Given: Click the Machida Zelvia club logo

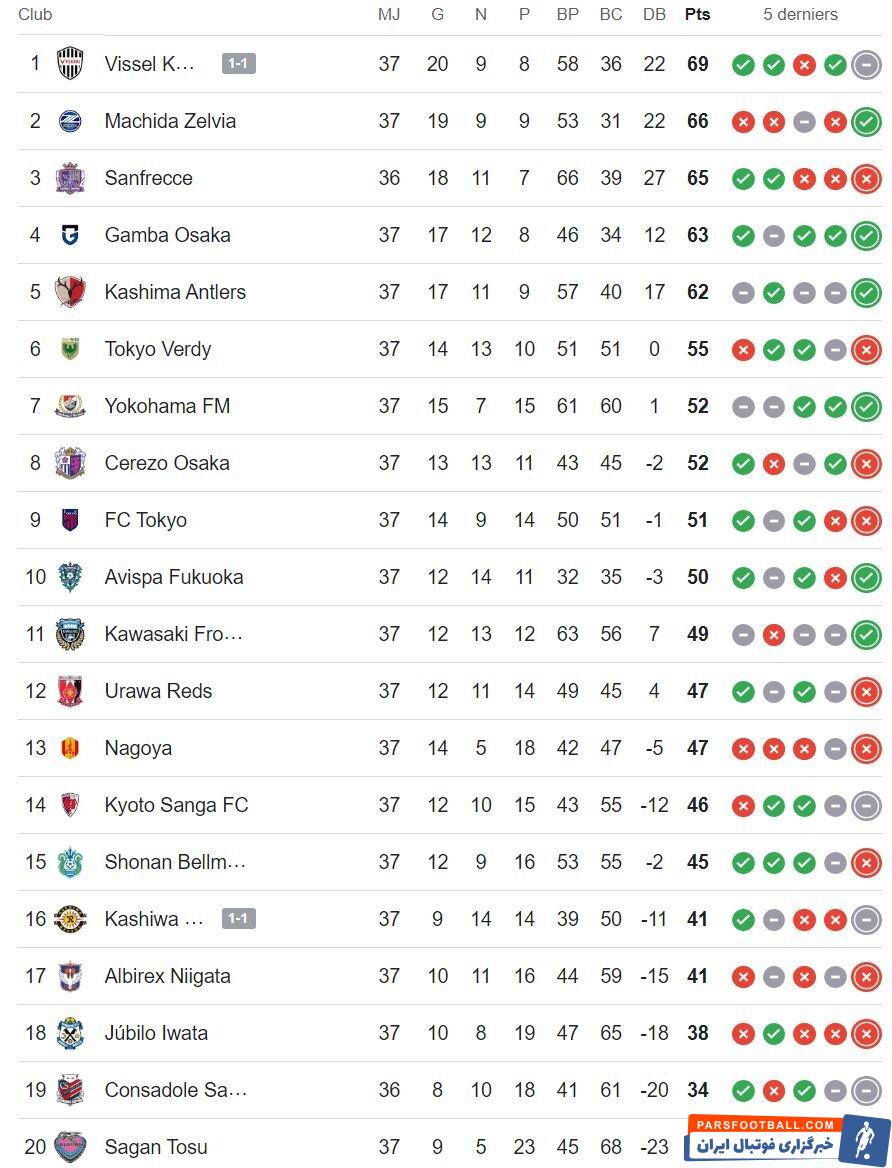Looking at the screenshot, I should click(70, 121).
